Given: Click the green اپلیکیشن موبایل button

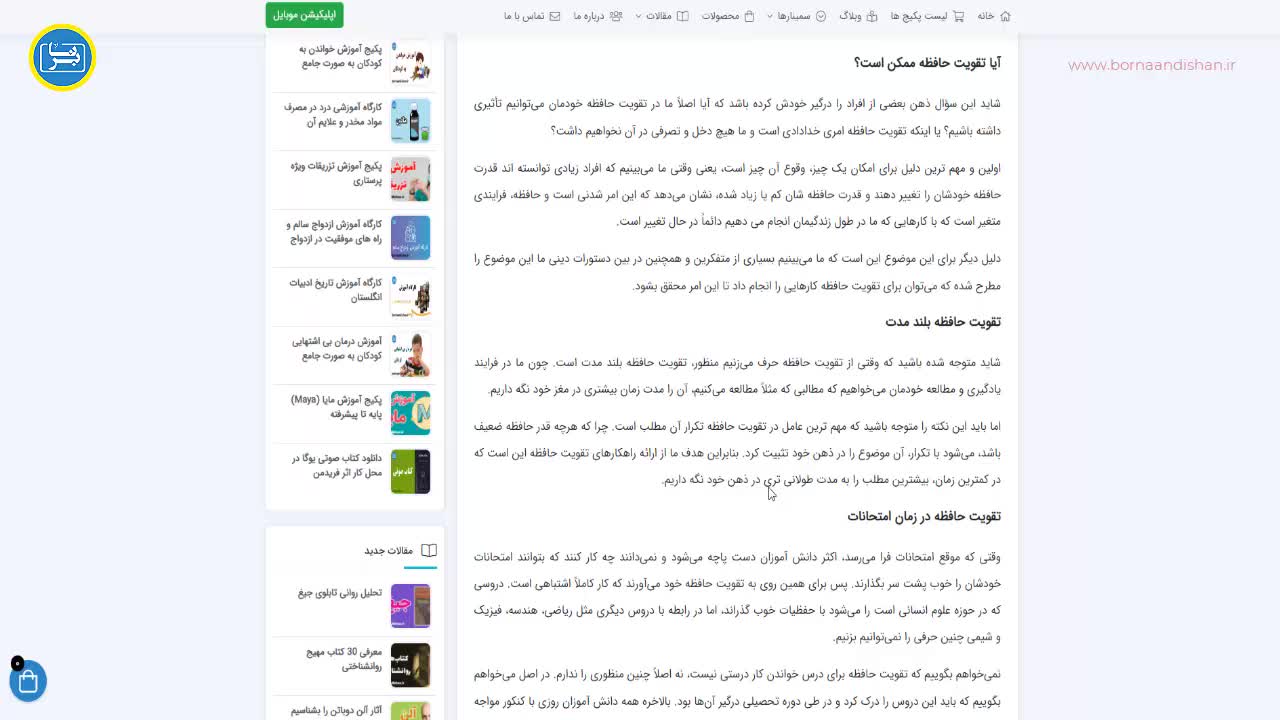Looking at the screenshot, I should coord(304,15).
